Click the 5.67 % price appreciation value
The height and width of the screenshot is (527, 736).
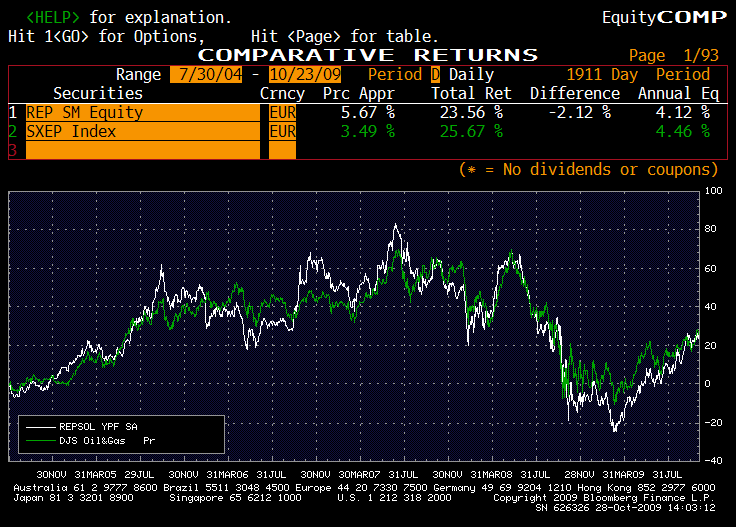click(368, 113)
